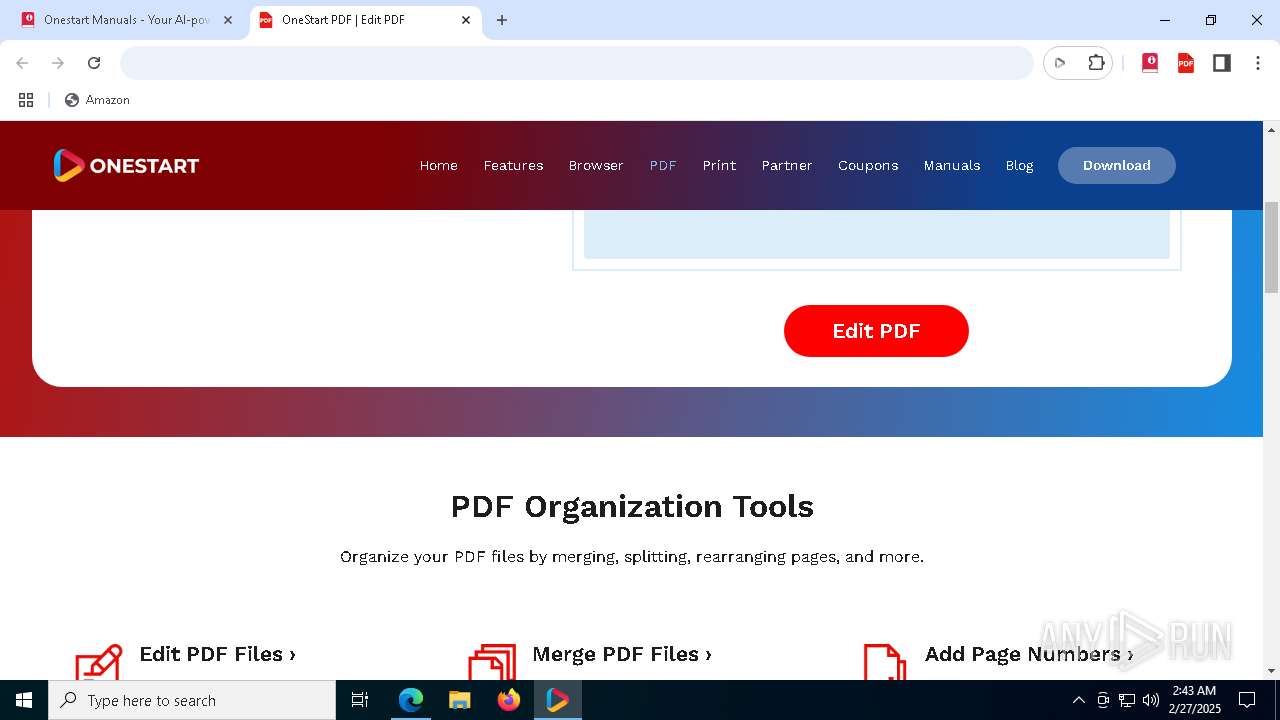Open the Features nav link
The image size is (1280, 720).
coord(513,165)
